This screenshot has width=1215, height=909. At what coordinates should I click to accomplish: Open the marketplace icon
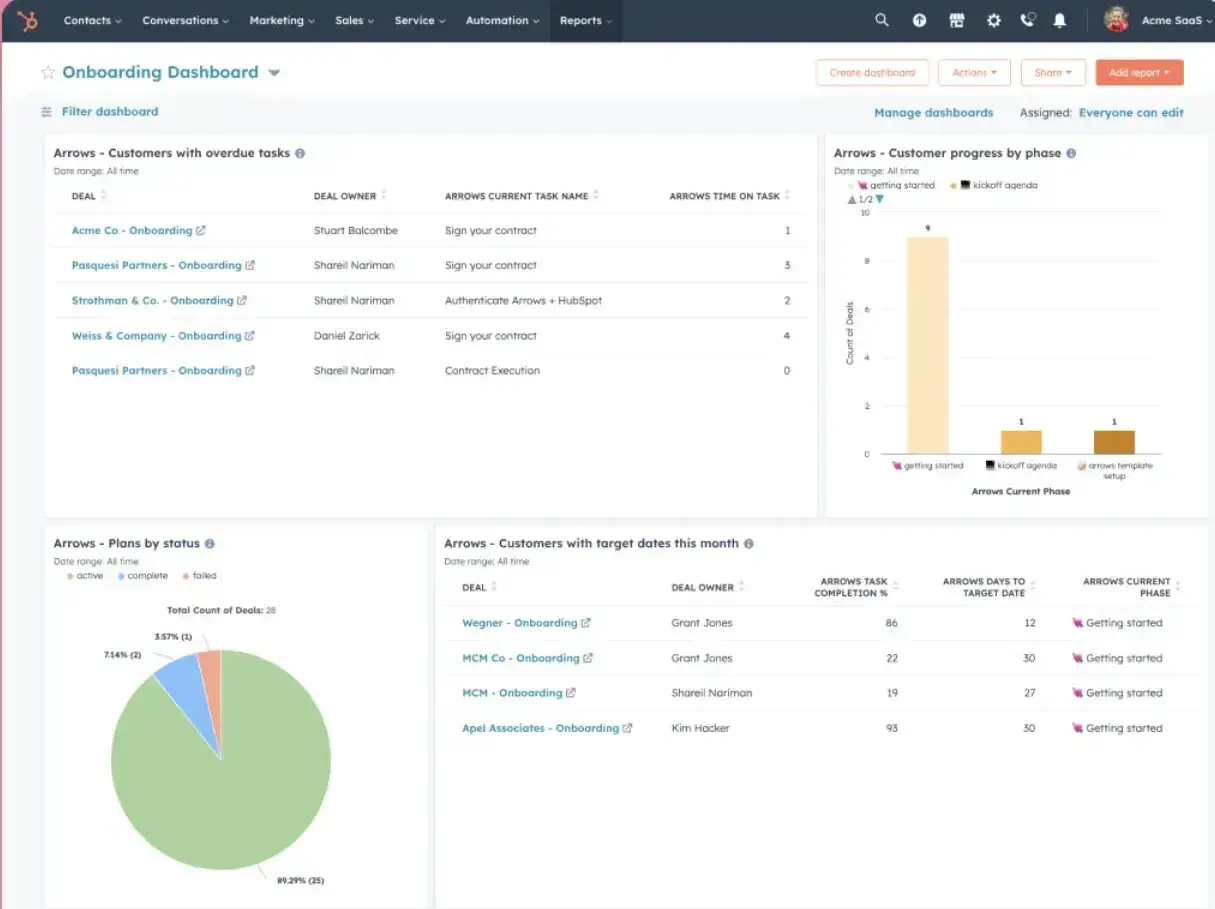click(x=956, y=20)
